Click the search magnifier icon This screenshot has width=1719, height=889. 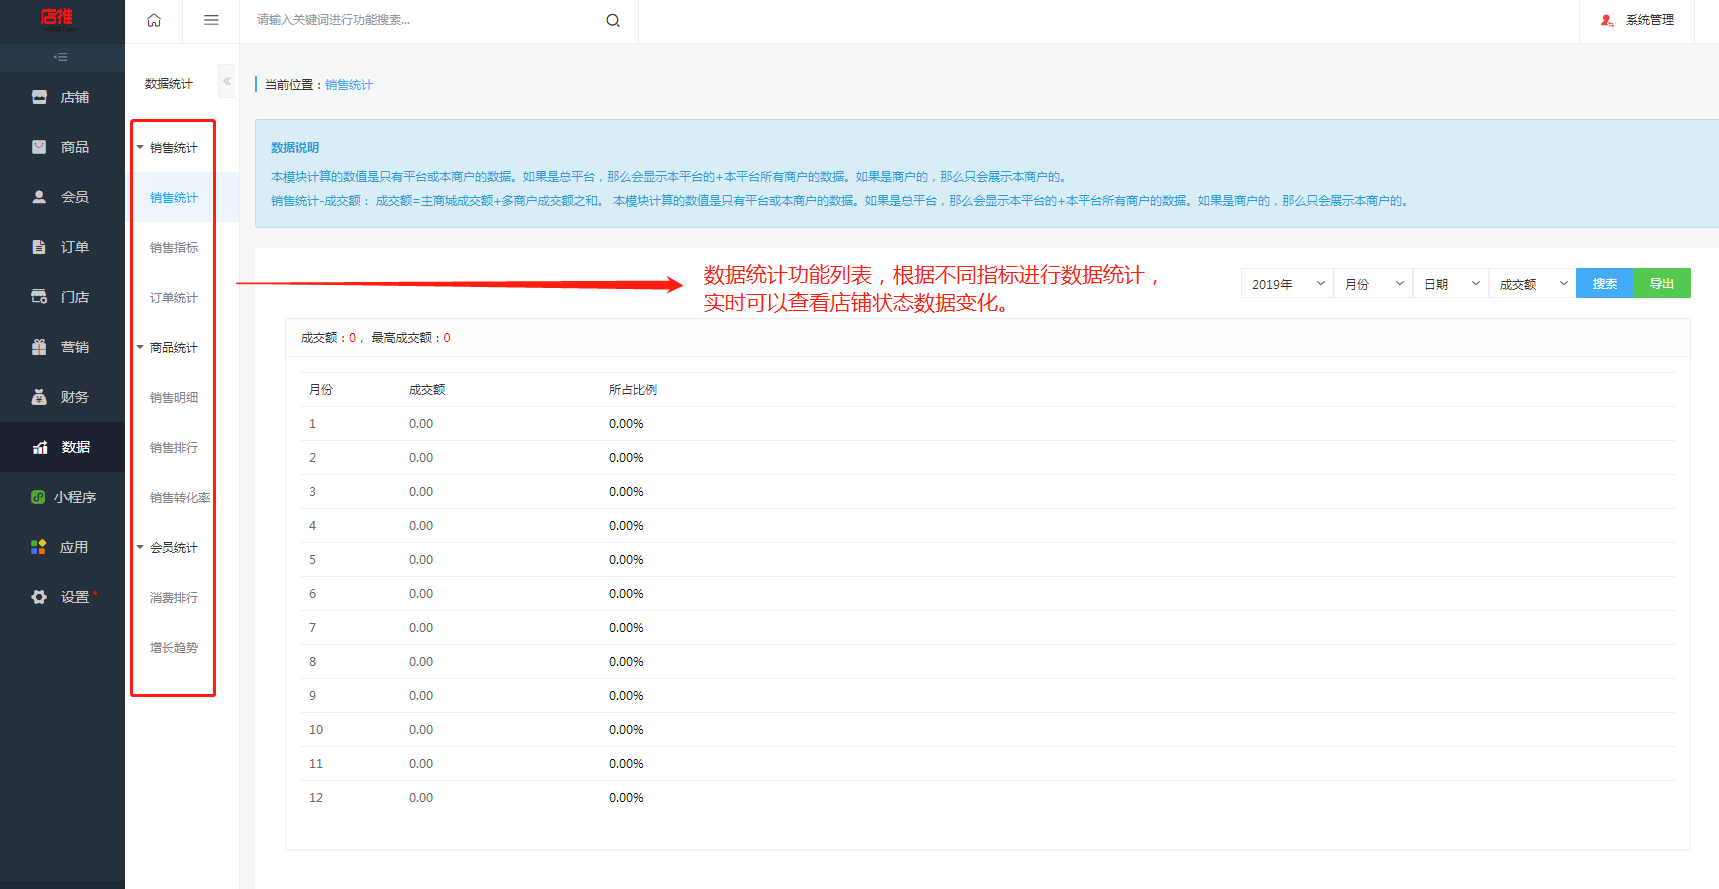pyautogui.click(x=613, y=20)
